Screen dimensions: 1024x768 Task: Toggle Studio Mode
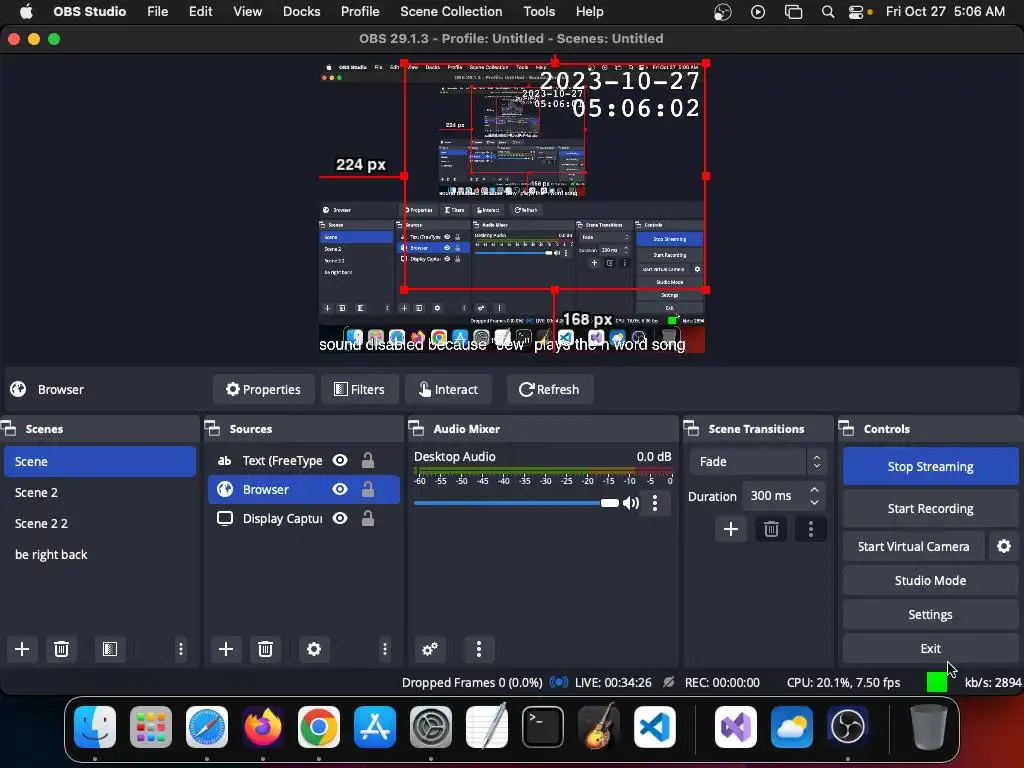[930, 581]
